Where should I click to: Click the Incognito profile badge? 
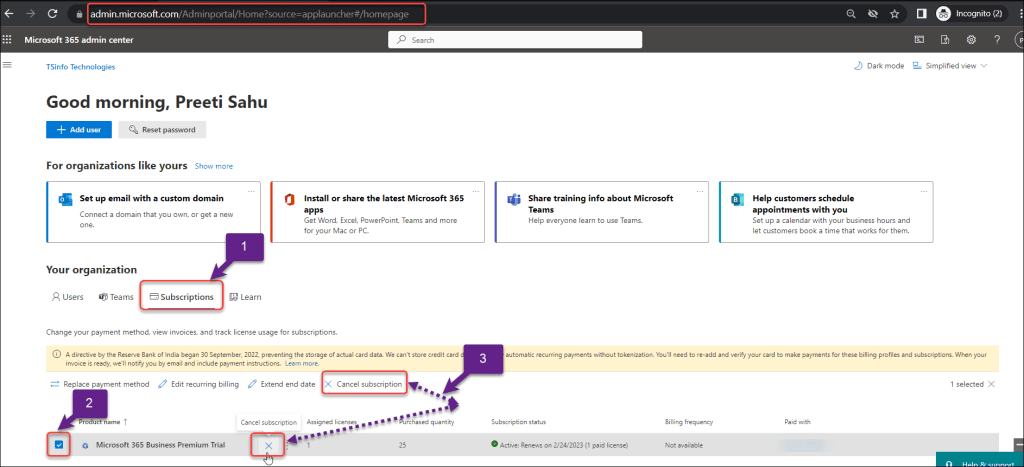pos(970,14)
